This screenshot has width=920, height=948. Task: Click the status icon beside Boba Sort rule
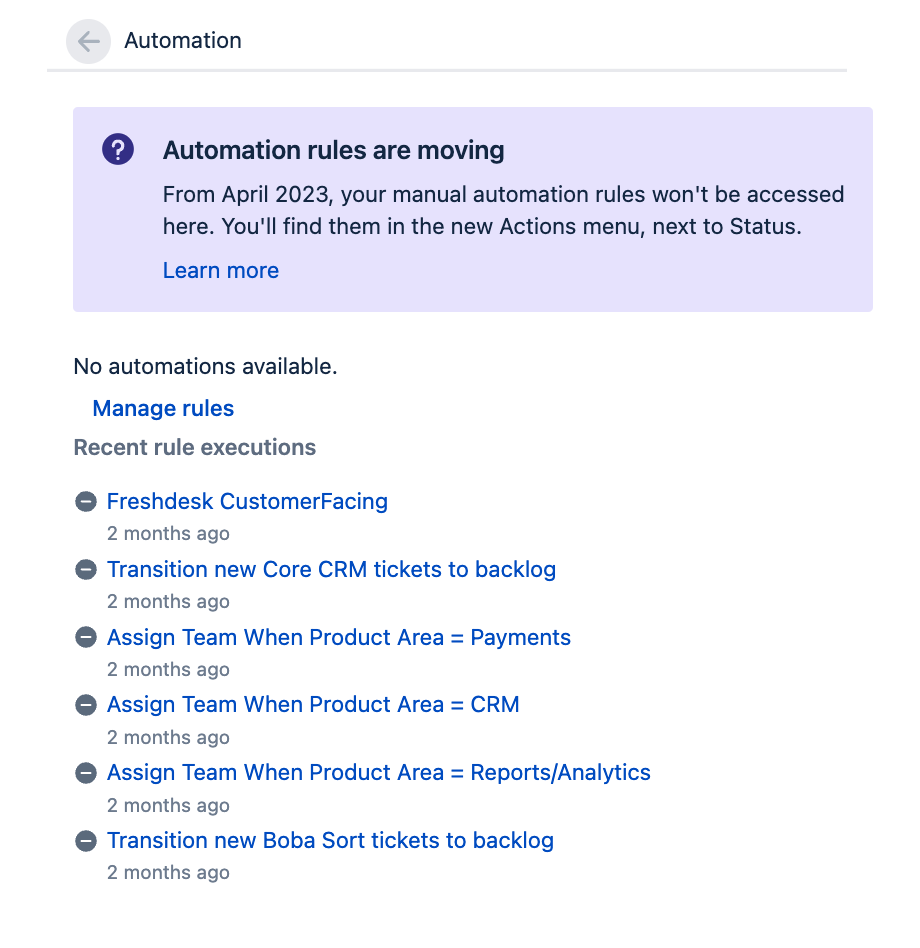85,840
